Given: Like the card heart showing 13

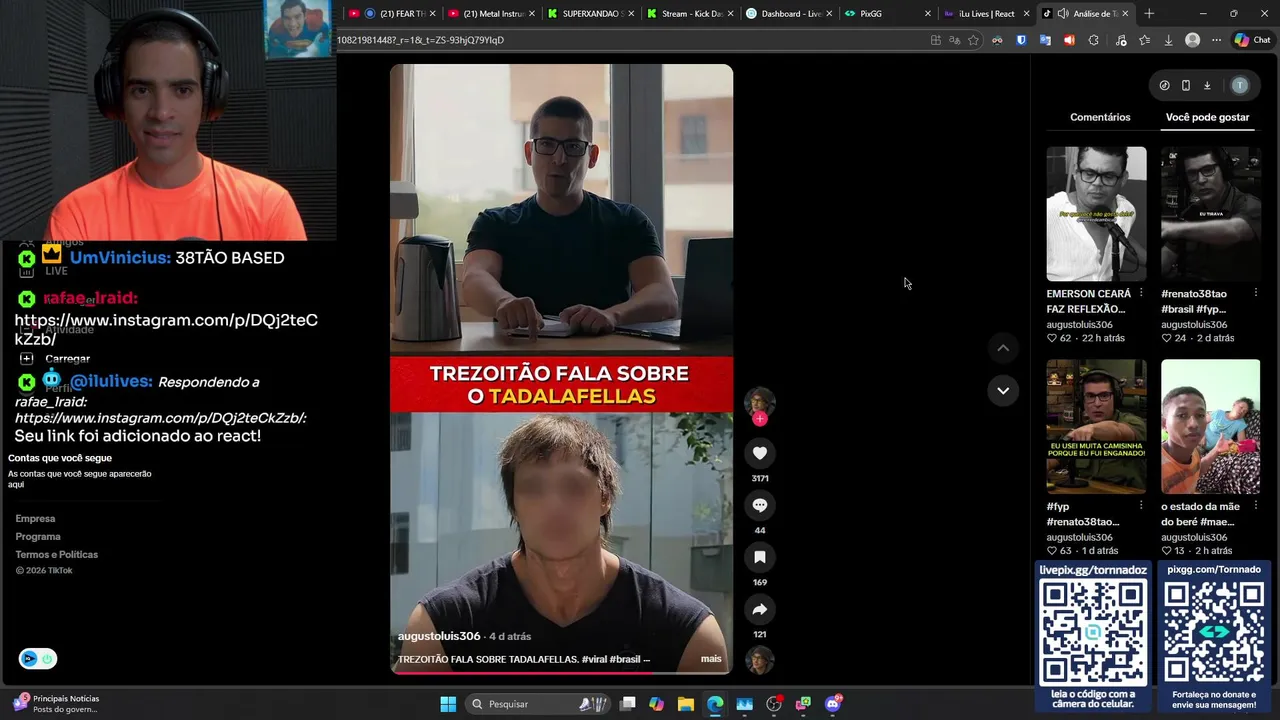Looking at the screenshot, I should 1167,551.
